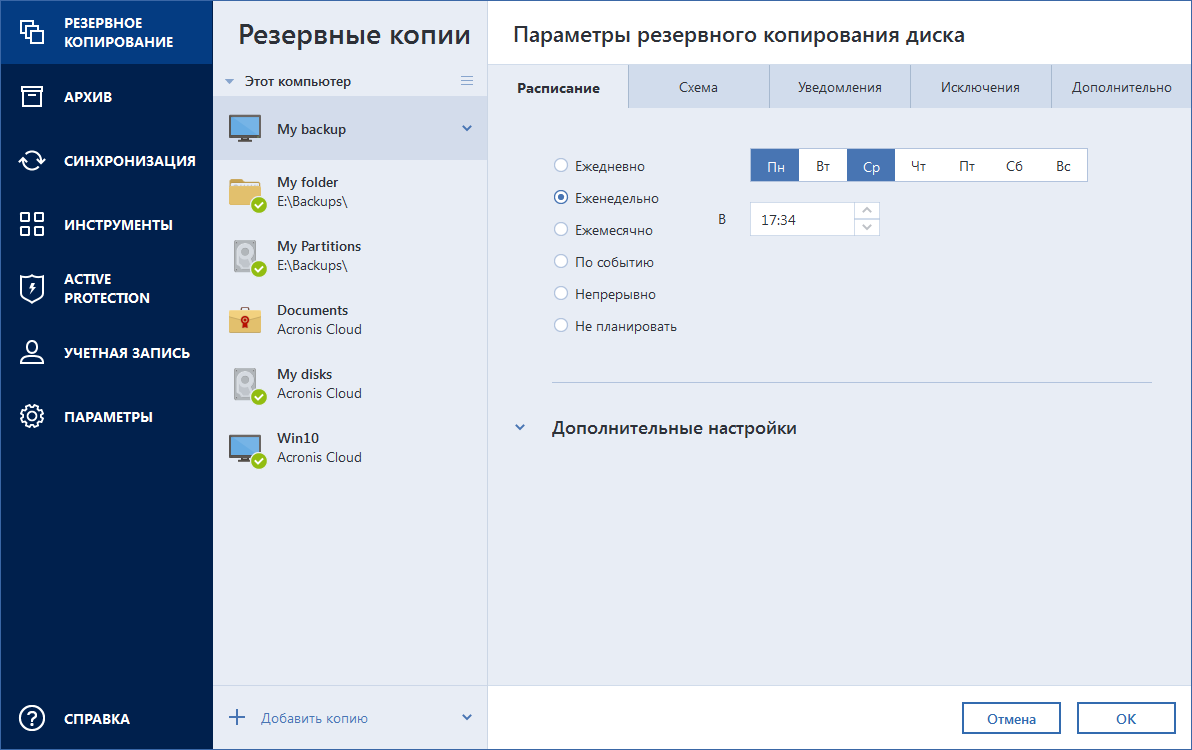Open Инструменты from the sidebar

[33, 224]
